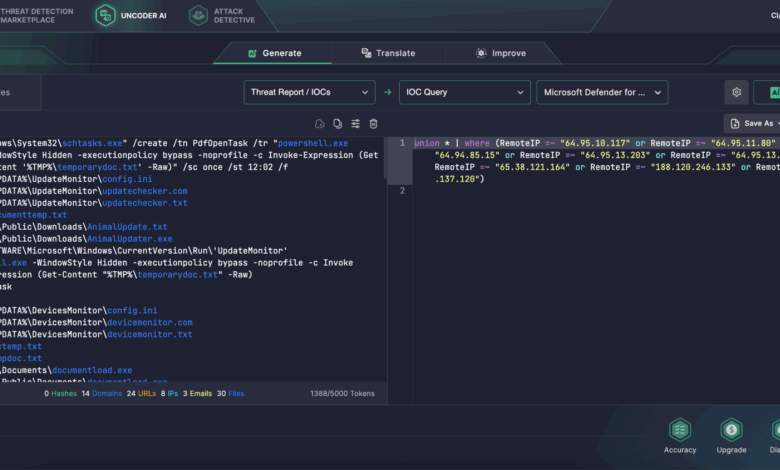Click the updatechecker.txt entry
This screenshot has width=780, height=470.
(145, 203)
